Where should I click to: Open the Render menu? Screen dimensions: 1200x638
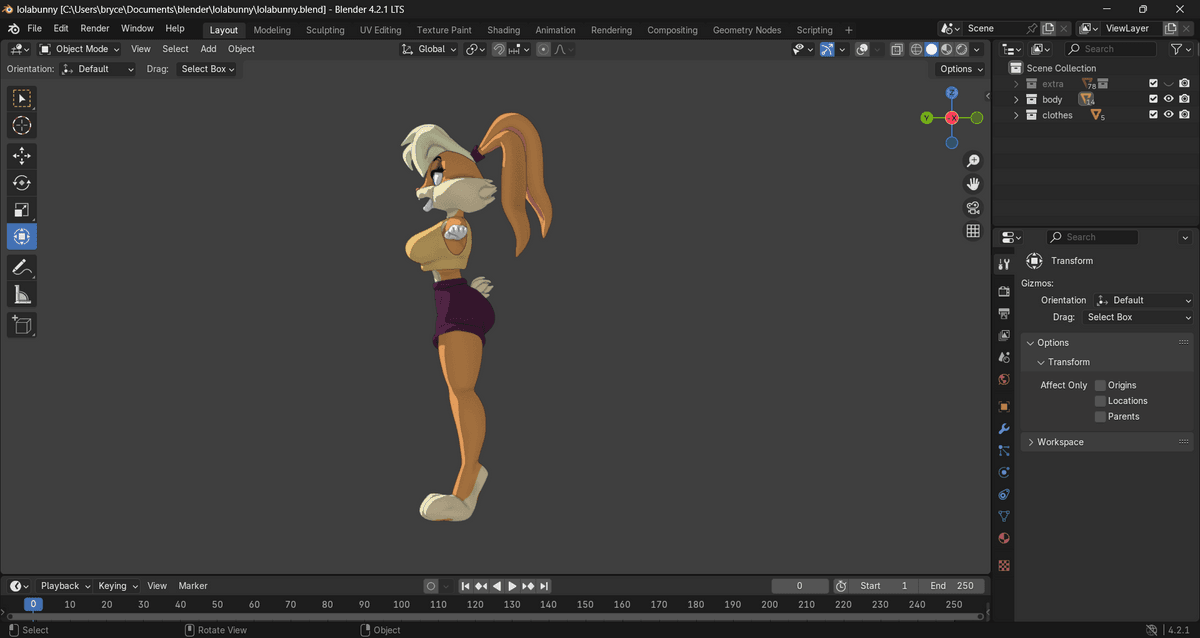click(x=95, y=29)
